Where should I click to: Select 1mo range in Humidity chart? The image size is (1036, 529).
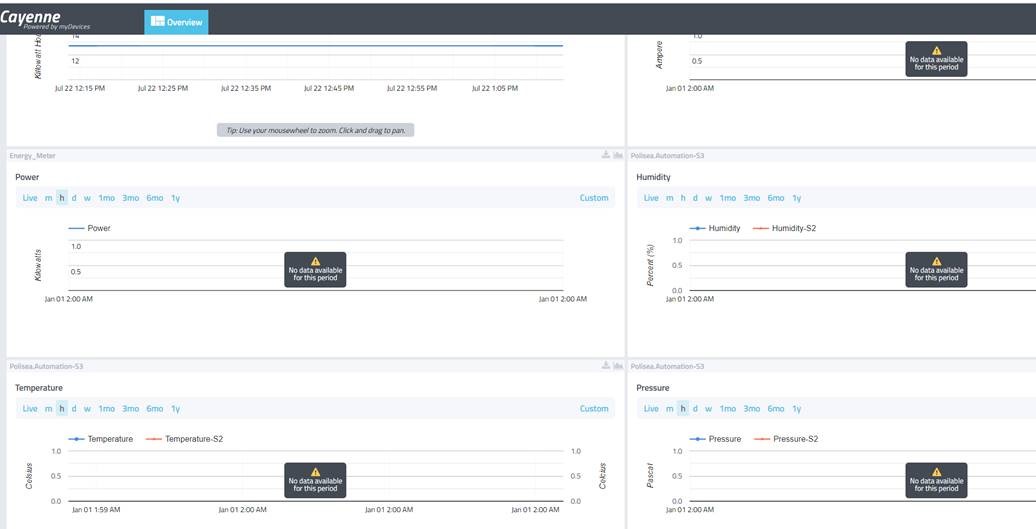(727, 197)
